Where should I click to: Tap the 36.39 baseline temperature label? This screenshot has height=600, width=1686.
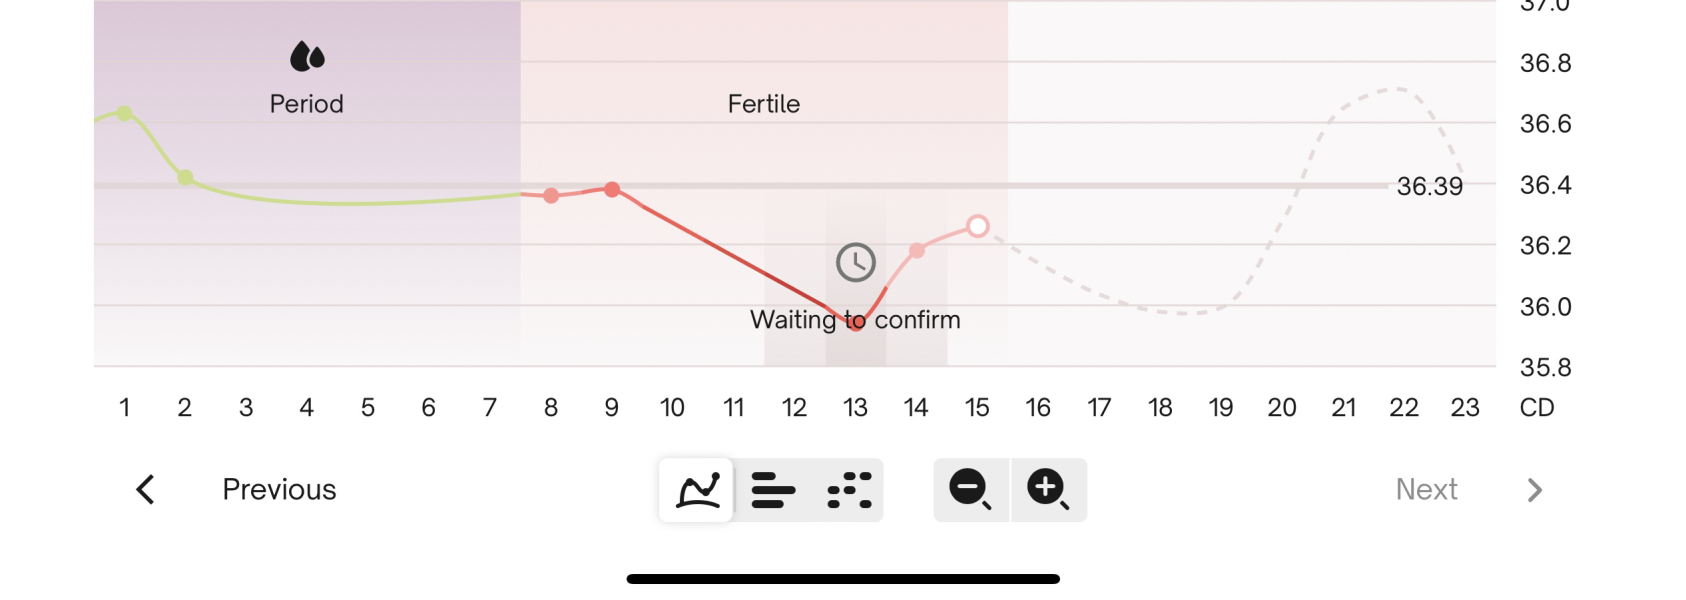[1429, 186]
